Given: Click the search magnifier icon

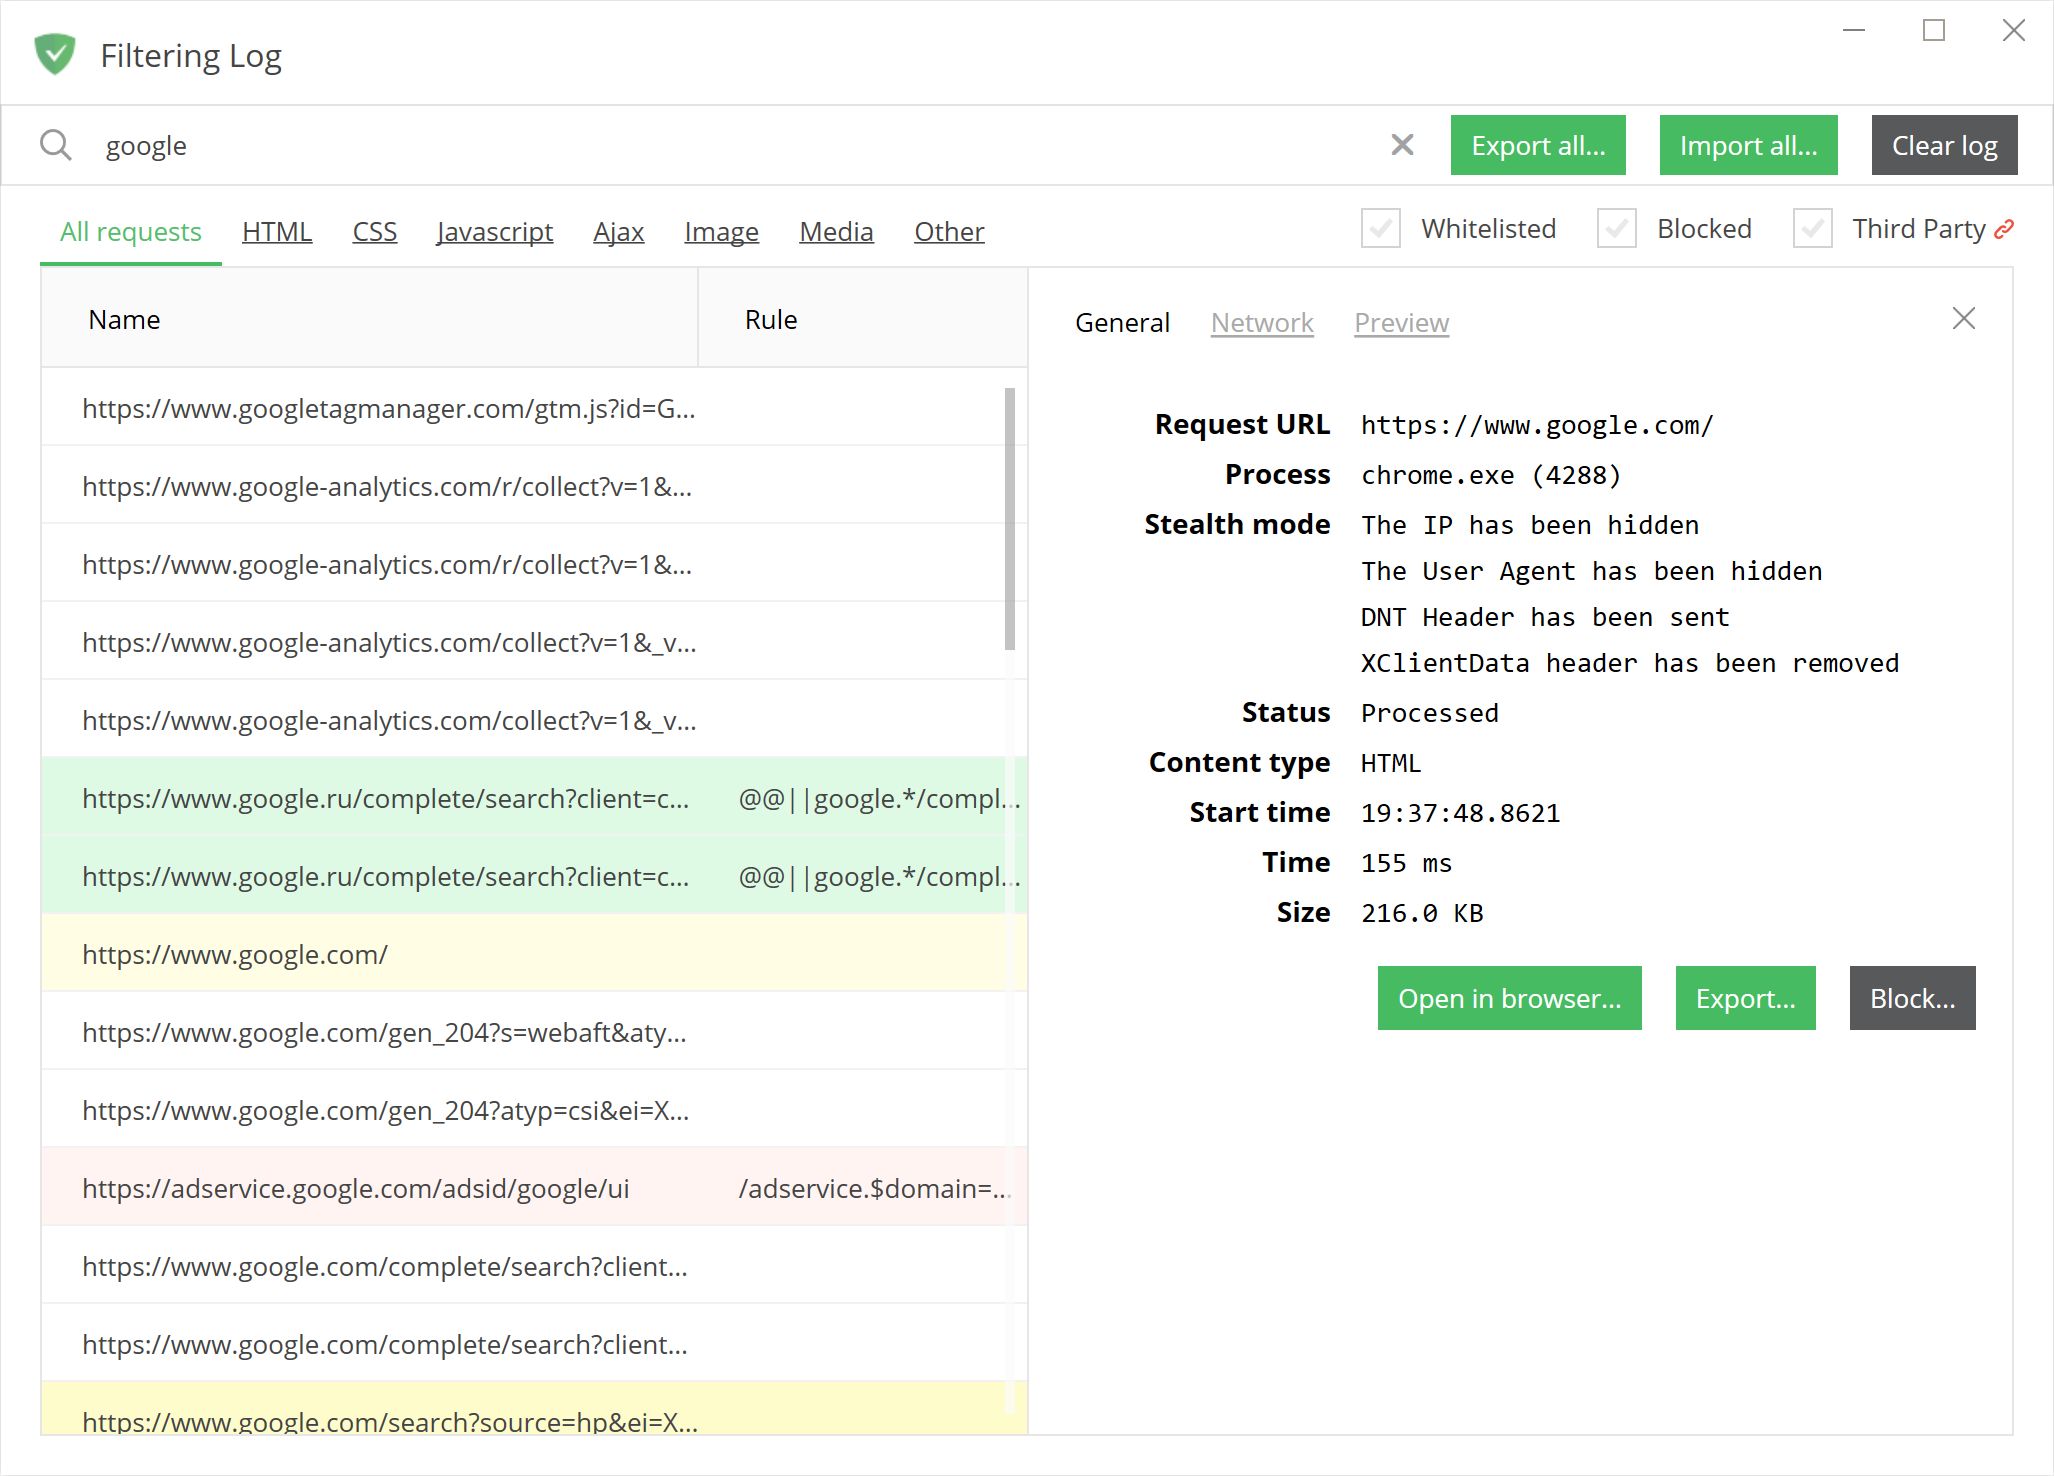Looking at the screenshot, I should click(x=56, y=145).
